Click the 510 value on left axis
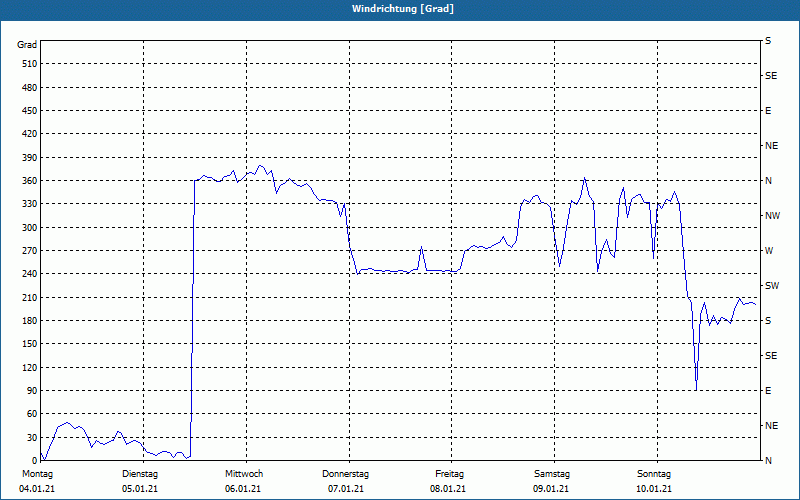The image size is (800, 500). click(x=30, y=64)
